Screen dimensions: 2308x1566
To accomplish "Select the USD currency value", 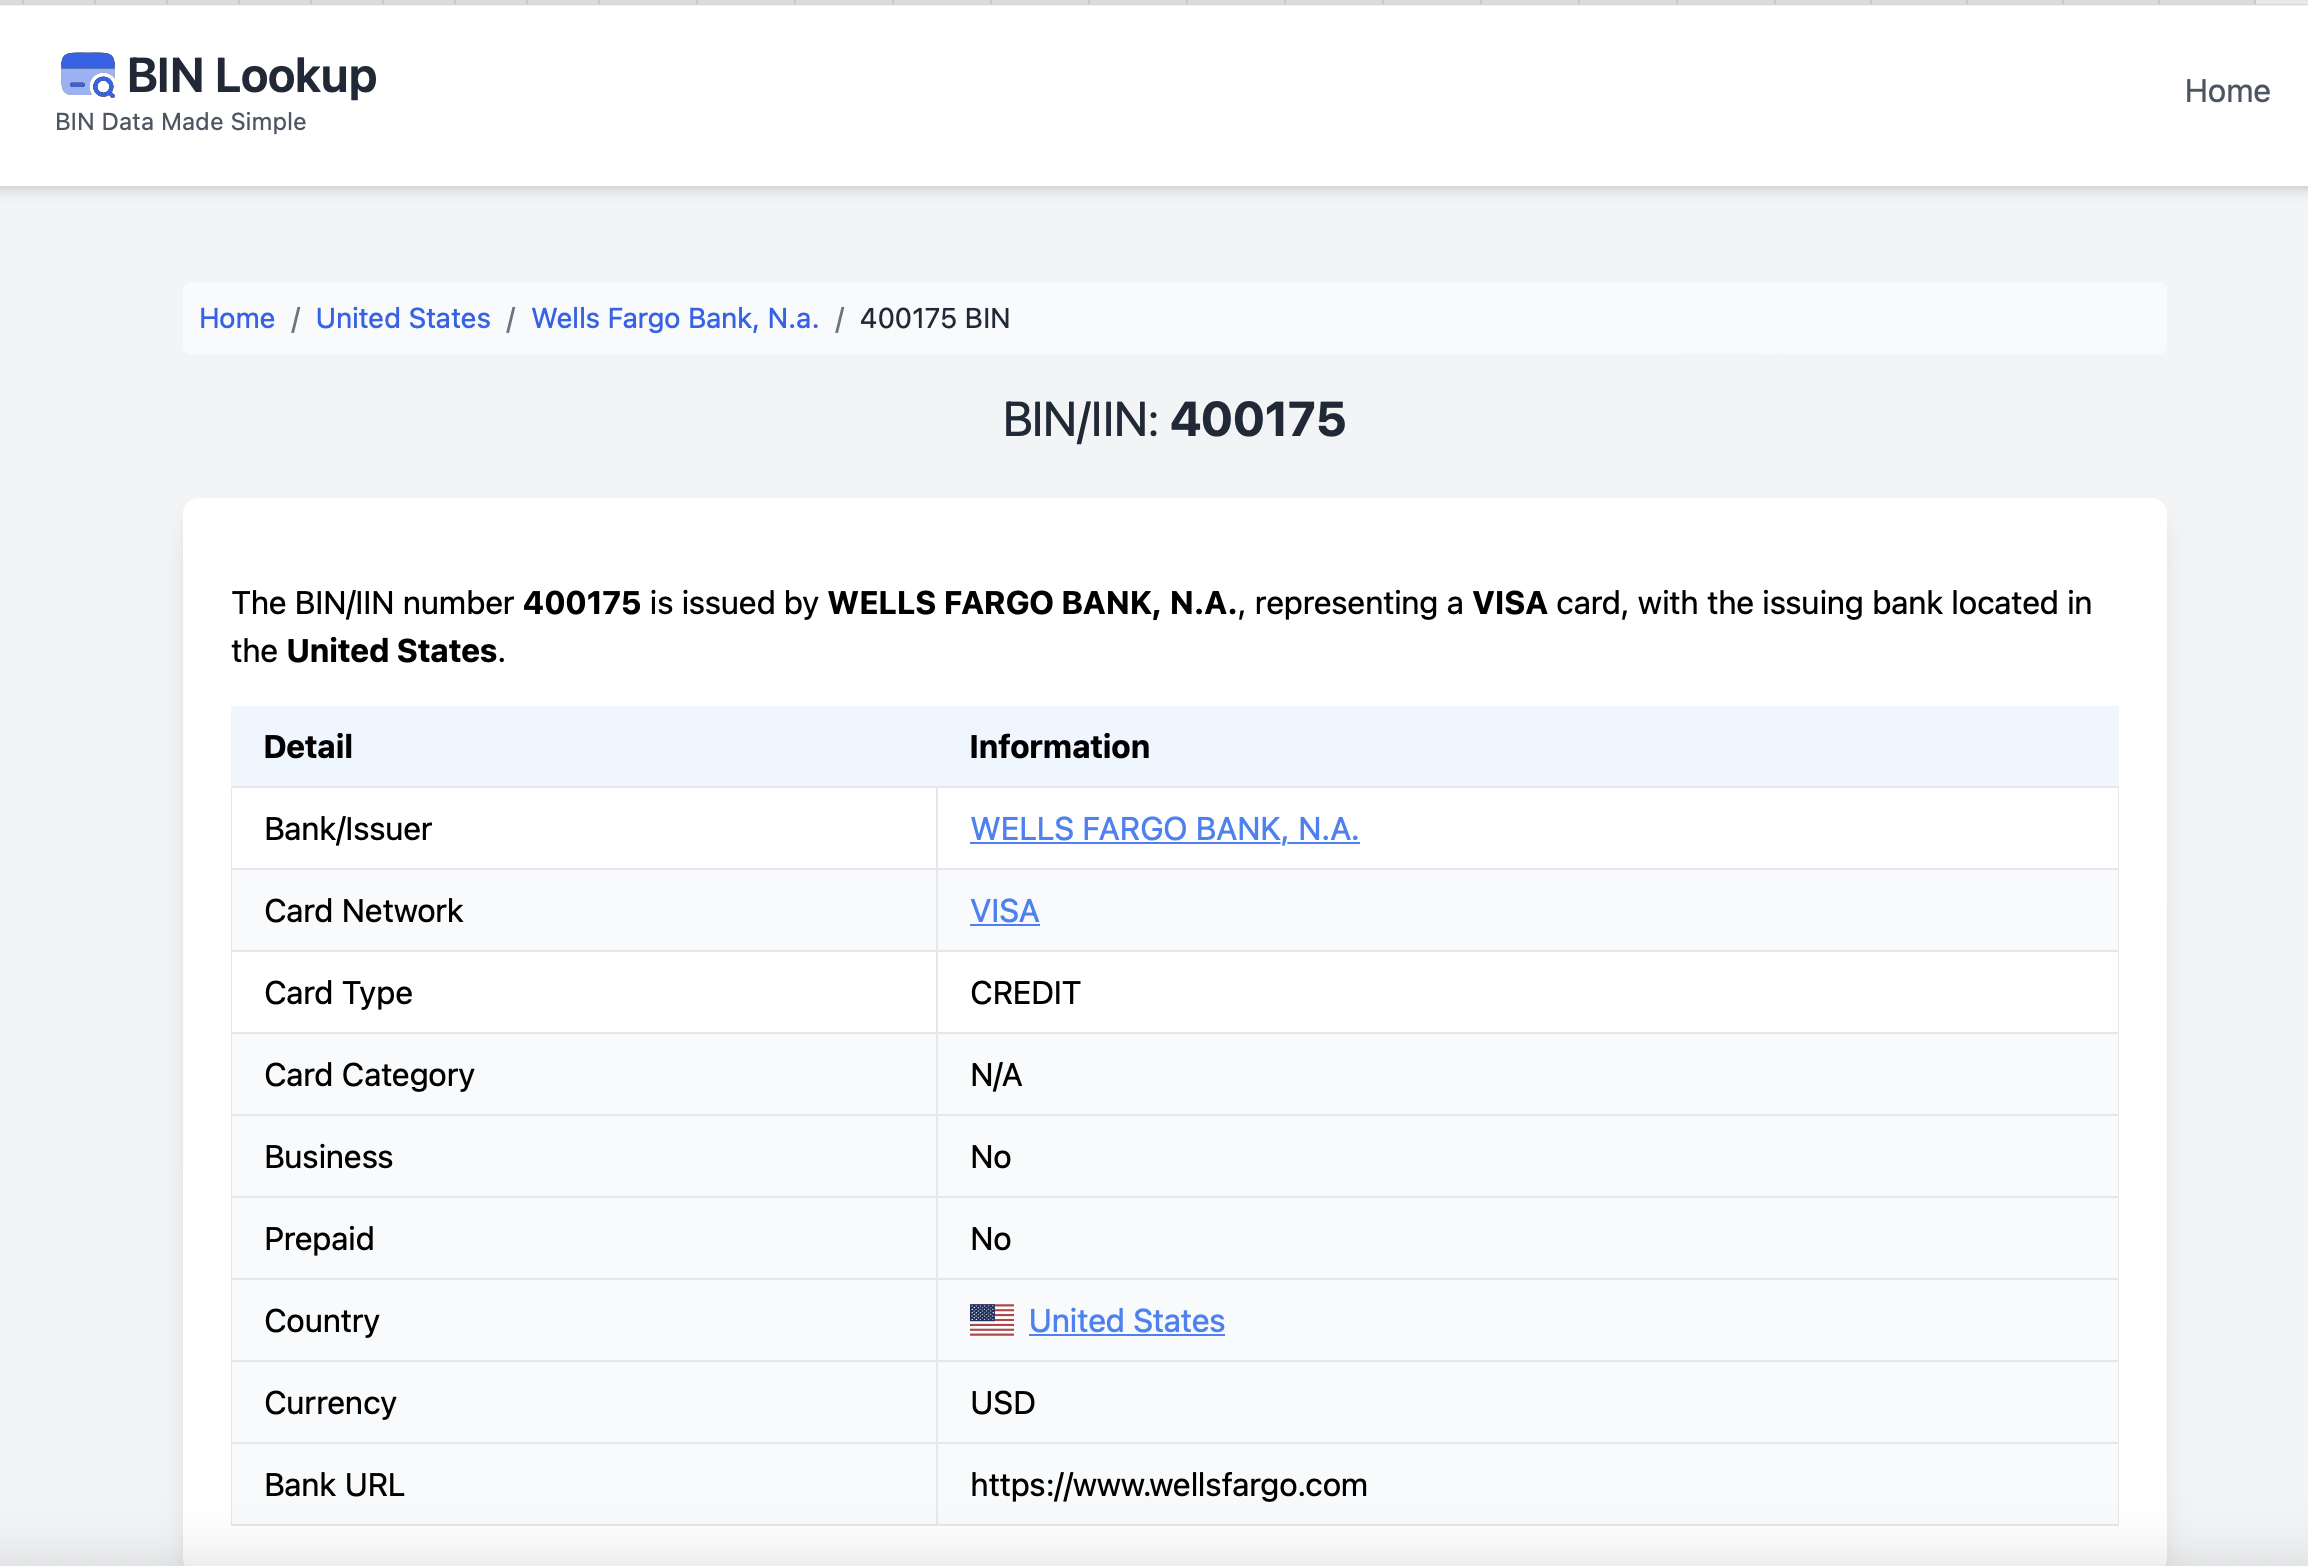I will pos(1003,1403).
